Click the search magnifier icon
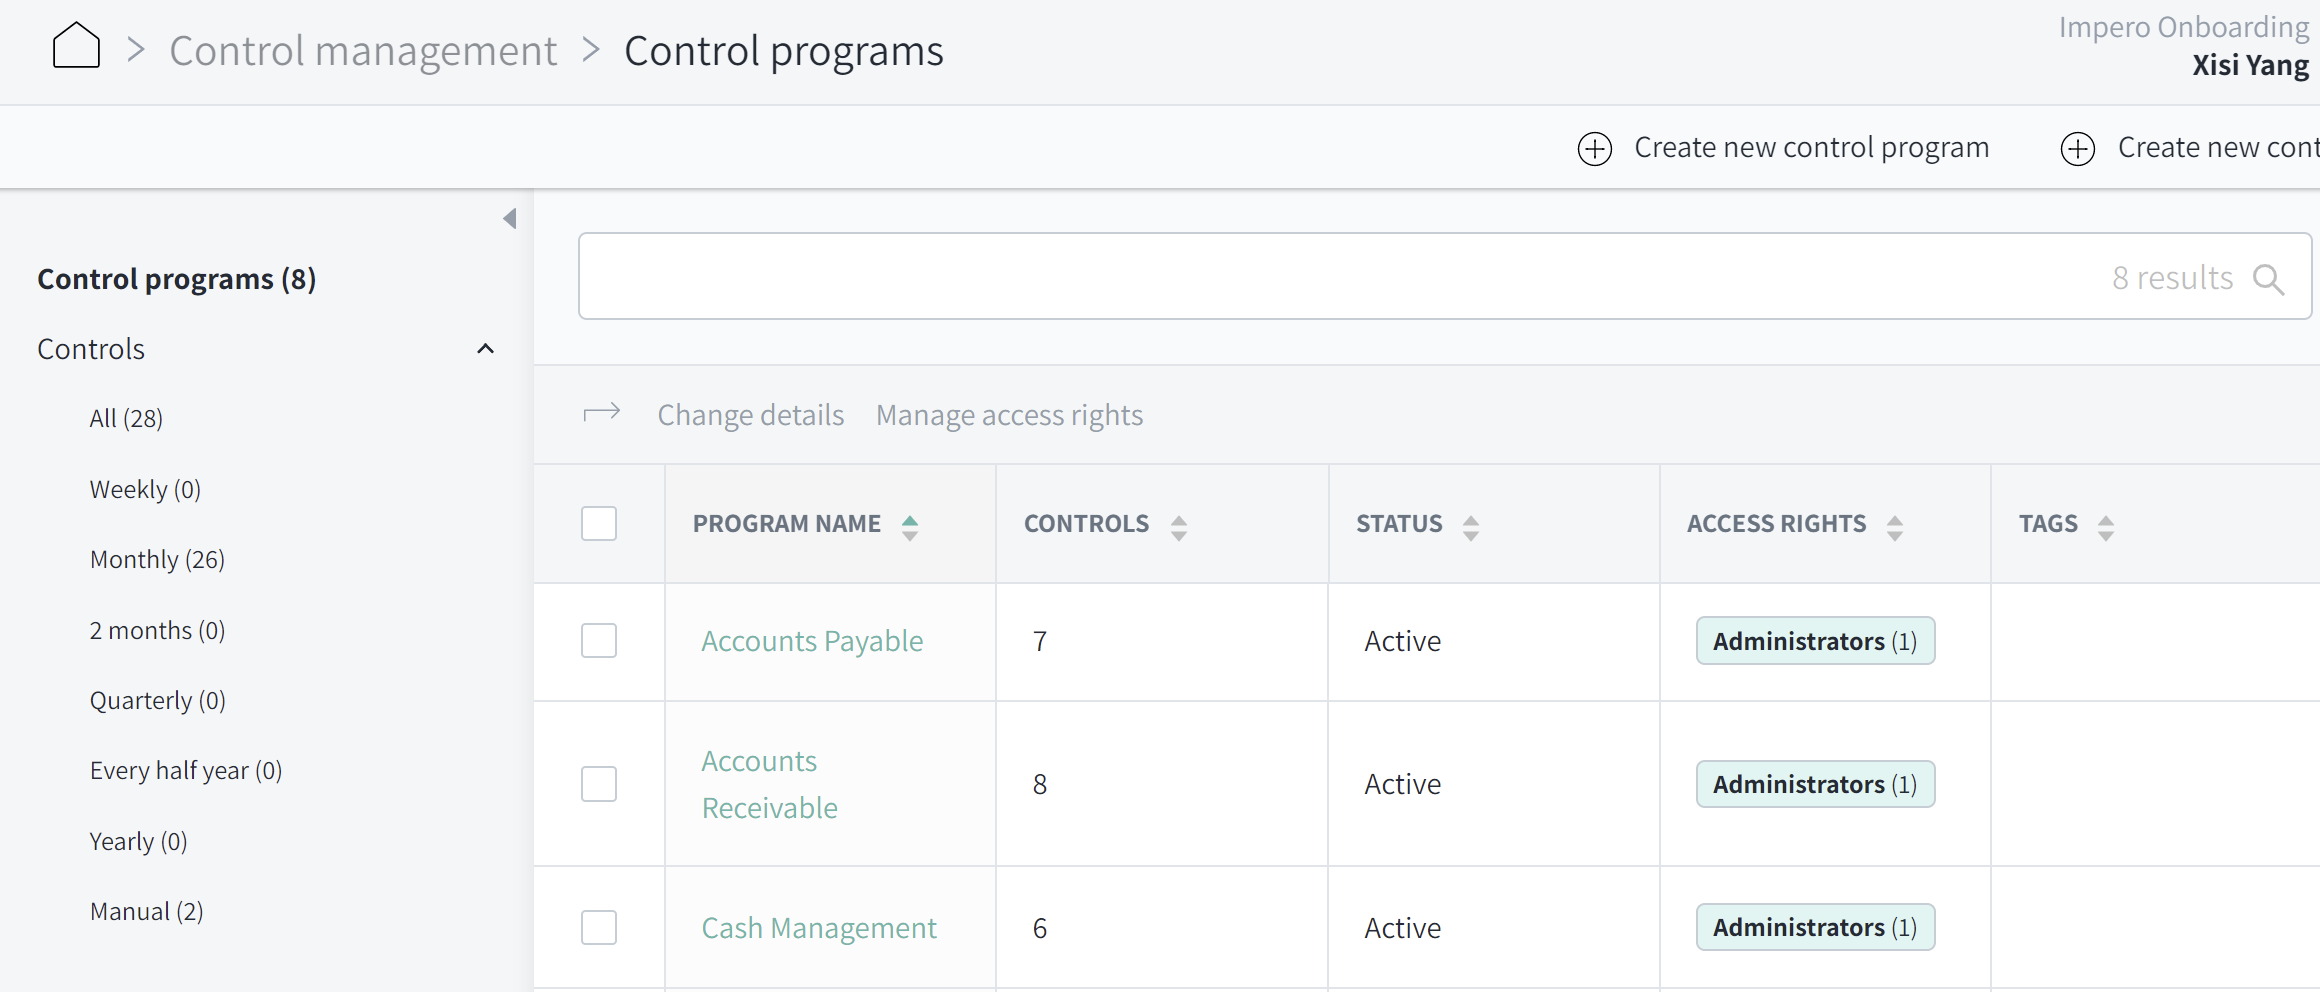The width and height of the screenshot is (2320, 992). coord(2269,279)
